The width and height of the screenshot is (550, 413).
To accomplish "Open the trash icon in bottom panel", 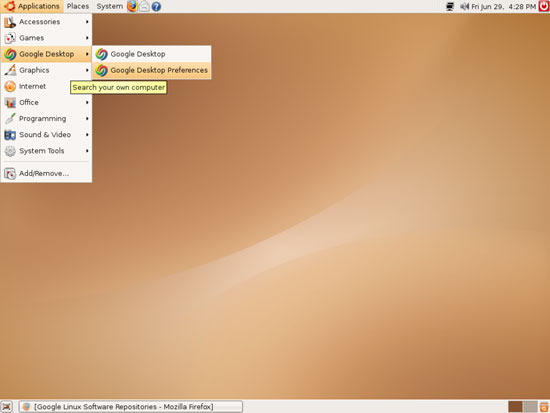I will pos(544,407).
